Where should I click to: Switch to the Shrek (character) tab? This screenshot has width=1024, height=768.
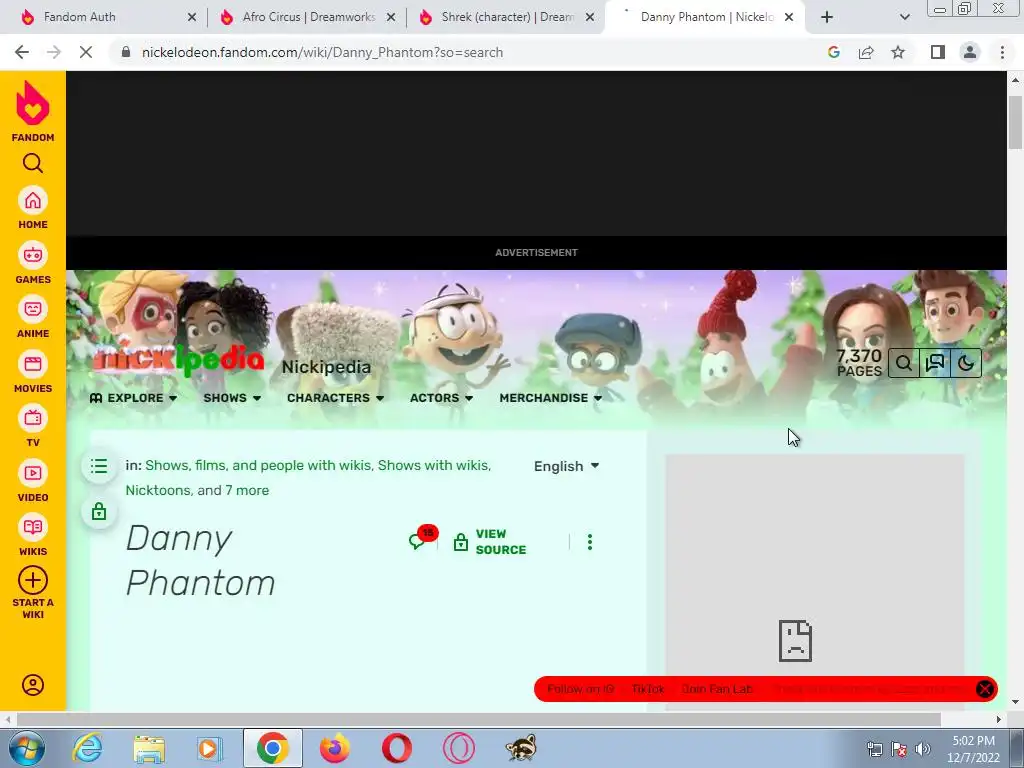507,17
